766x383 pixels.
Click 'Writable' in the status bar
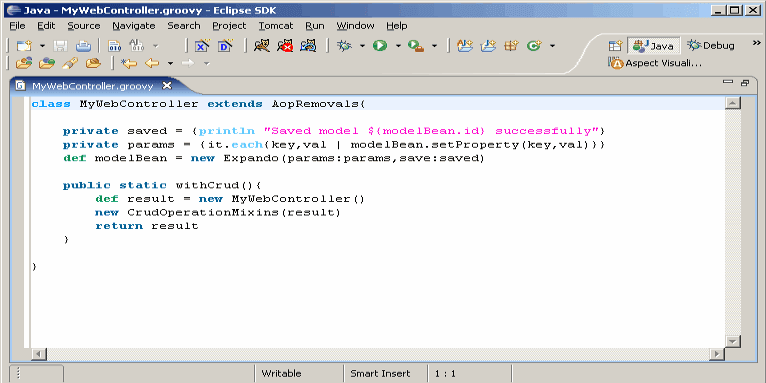(x=281, y=374)
